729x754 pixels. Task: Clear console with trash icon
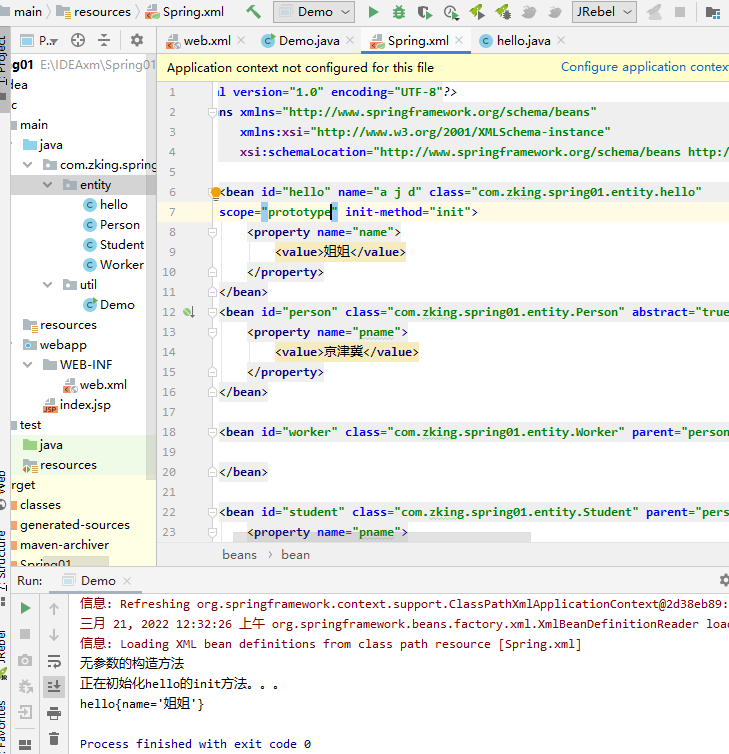tap(54, 738)
